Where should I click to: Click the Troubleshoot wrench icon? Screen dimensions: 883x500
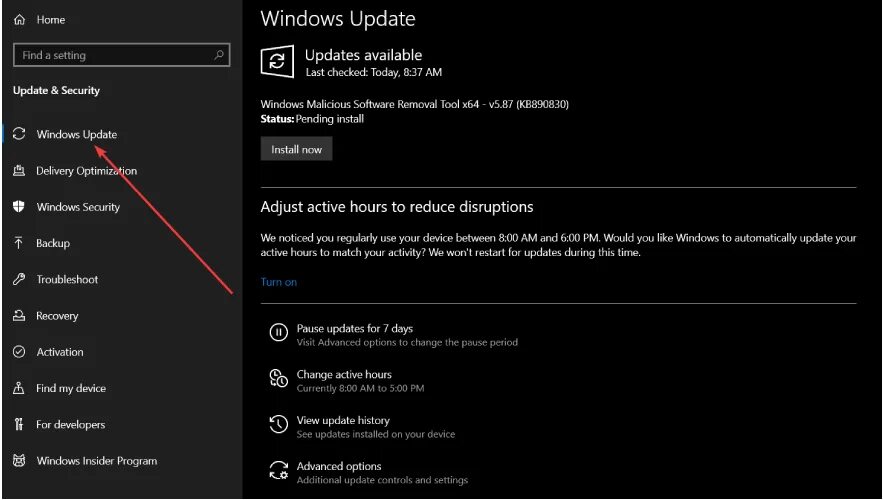pyautogui.click(x=19, y=279)
